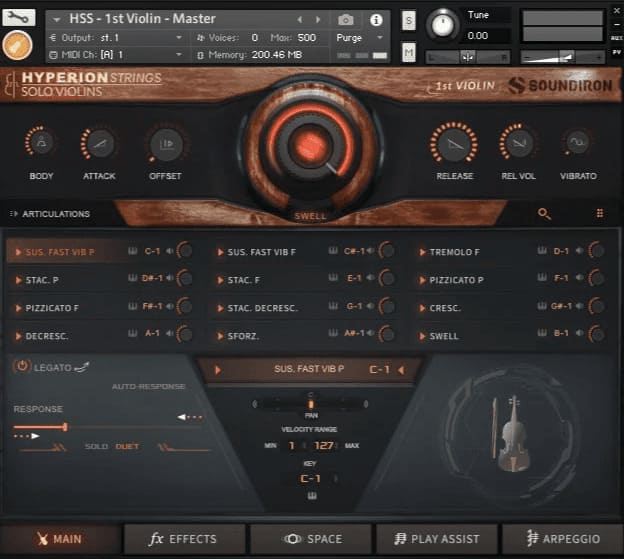Solo the instrument with S button
Image resolution: width=624 pixels, height=559 pixels.
click(x=409, y=20)
